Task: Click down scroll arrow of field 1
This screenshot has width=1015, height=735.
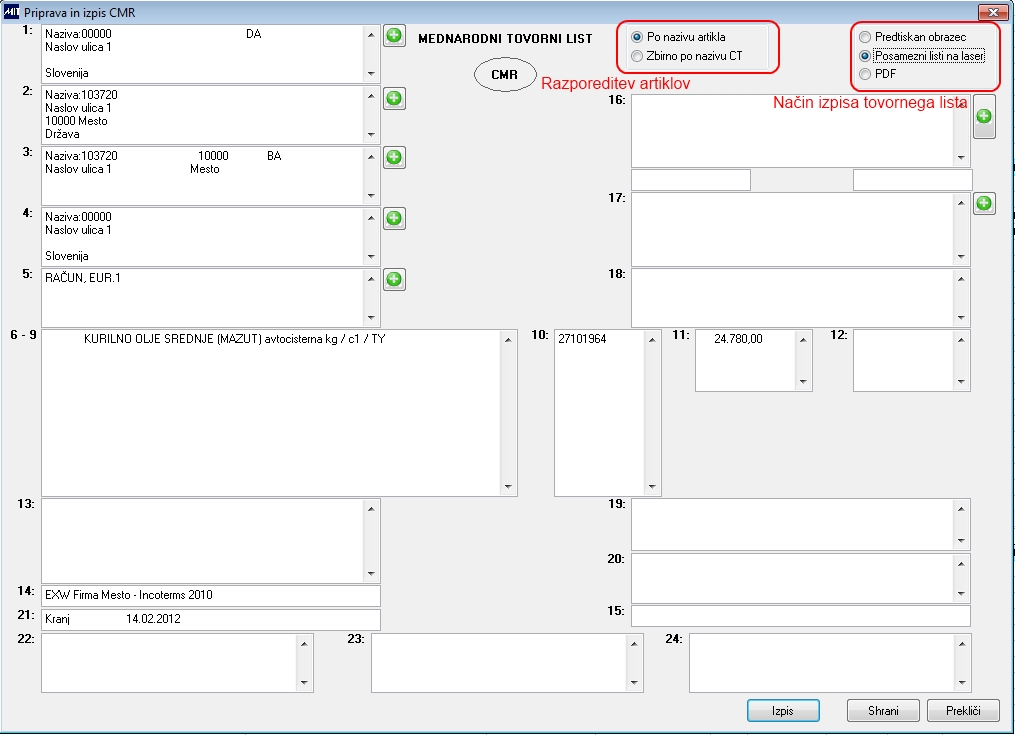Action: click(x=371, y=74)
